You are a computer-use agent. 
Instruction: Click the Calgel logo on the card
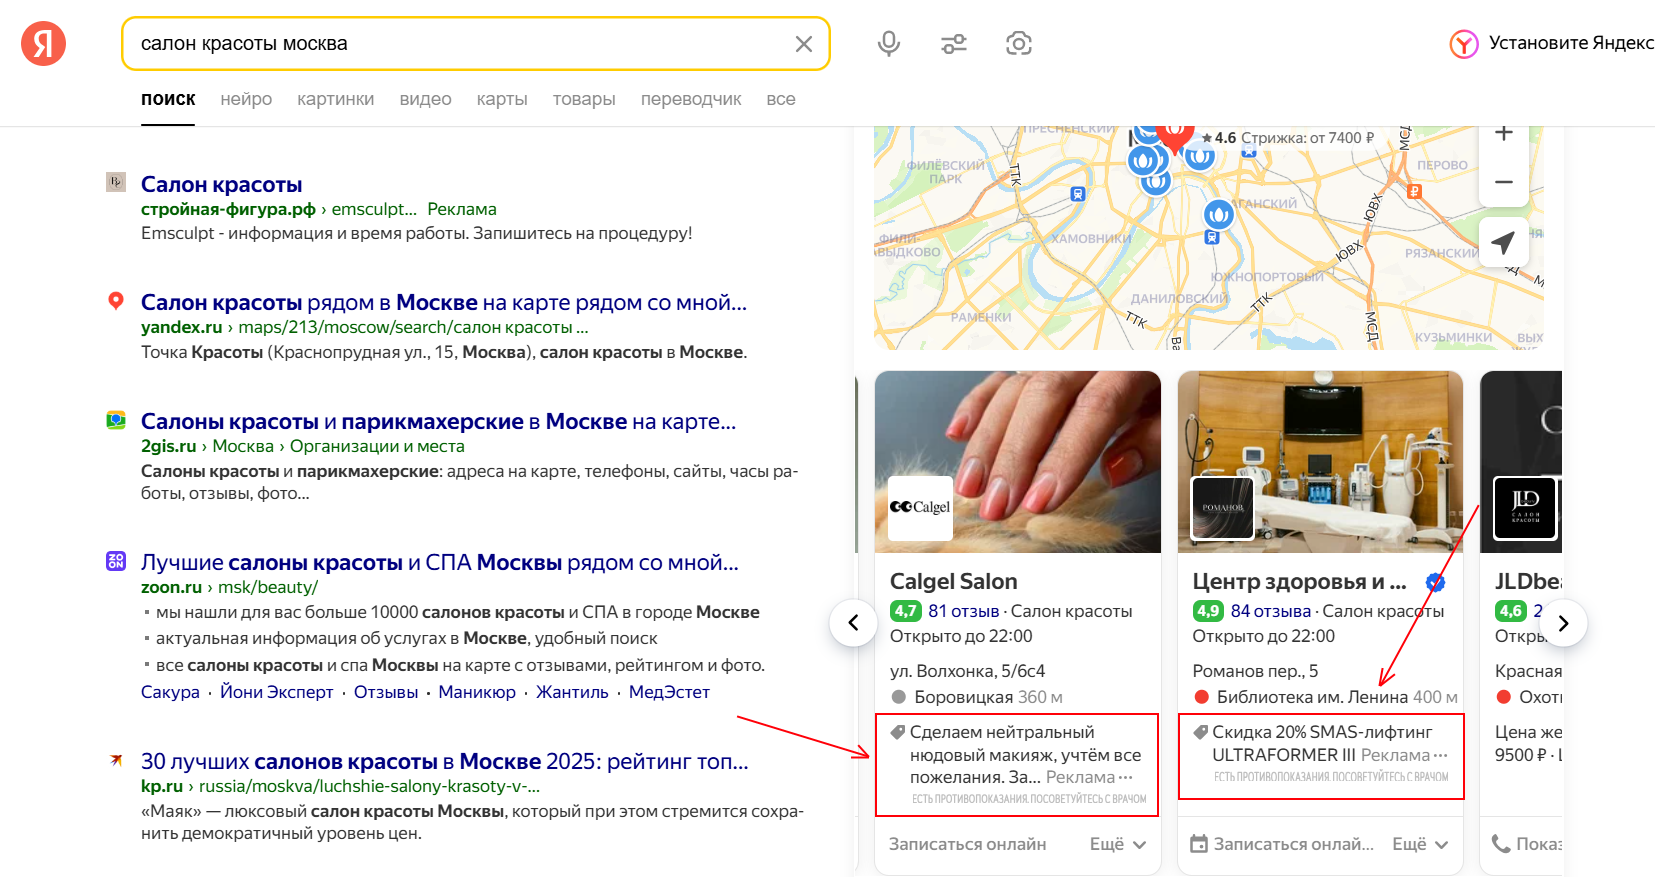tap(921, 508)
